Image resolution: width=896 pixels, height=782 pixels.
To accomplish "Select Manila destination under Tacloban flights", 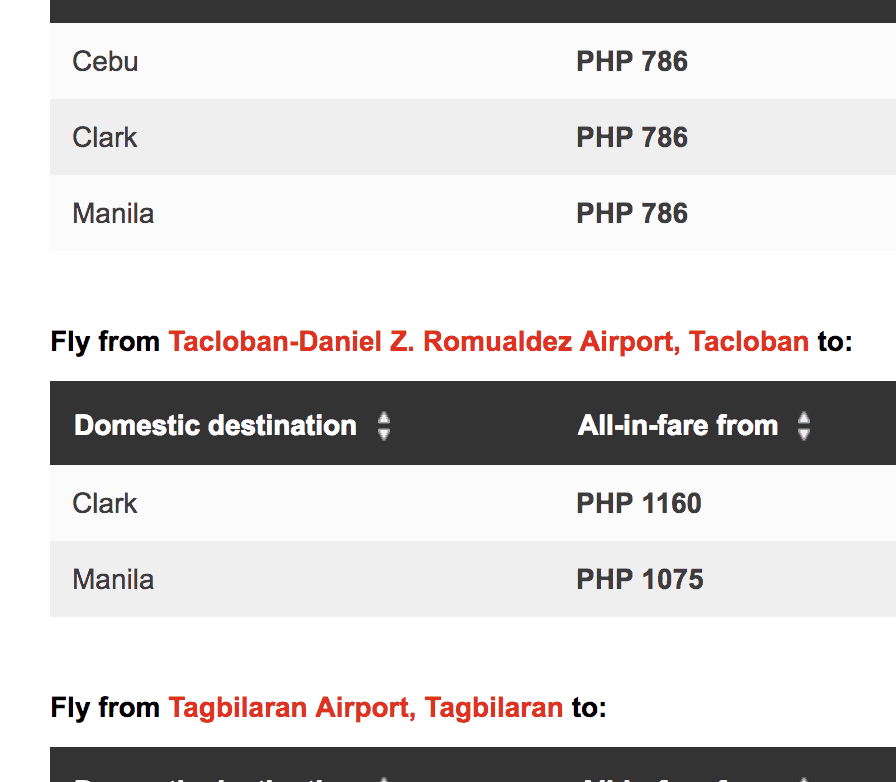I will click(113, 579).
